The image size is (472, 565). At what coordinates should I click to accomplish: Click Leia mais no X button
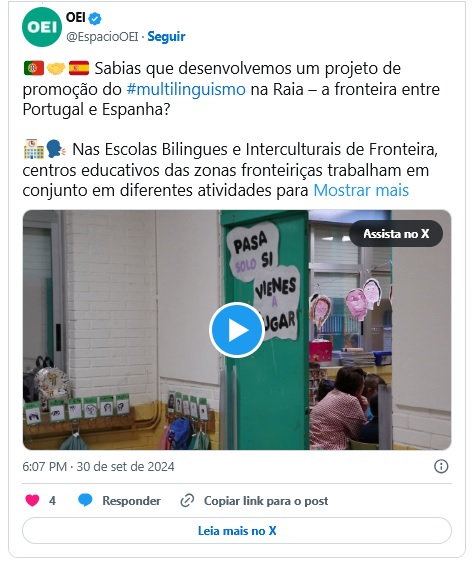[237, 530]
